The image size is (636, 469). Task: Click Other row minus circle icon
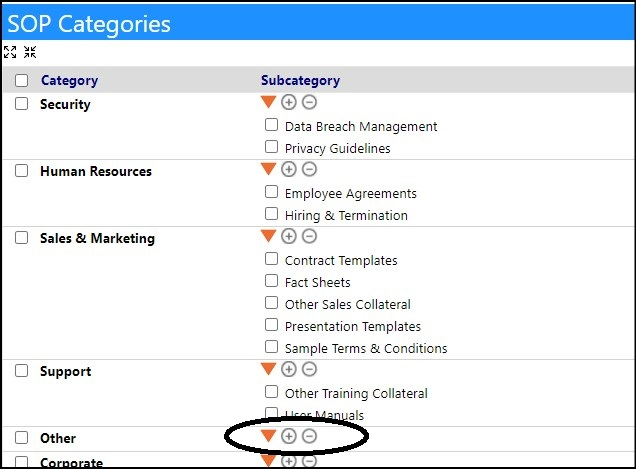point(309,436)
